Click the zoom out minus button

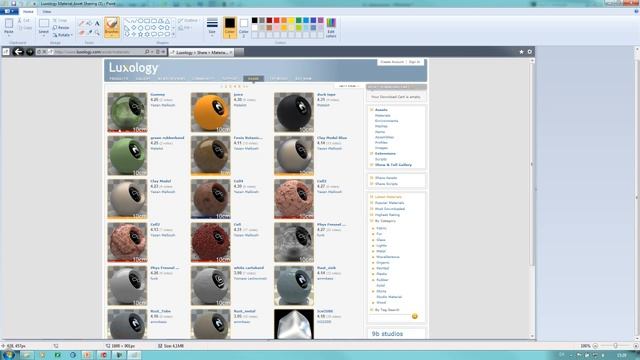click(x=595, y=346)
